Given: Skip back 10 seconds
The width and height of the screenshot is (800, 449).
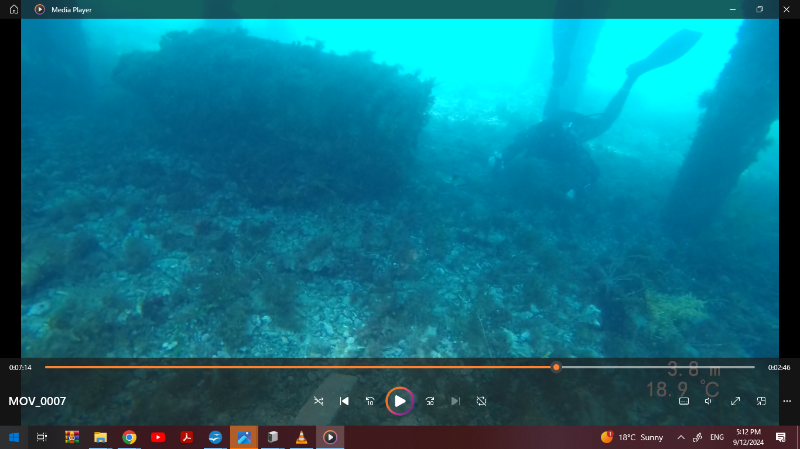Looking at the screenshot, I should 370,401.
